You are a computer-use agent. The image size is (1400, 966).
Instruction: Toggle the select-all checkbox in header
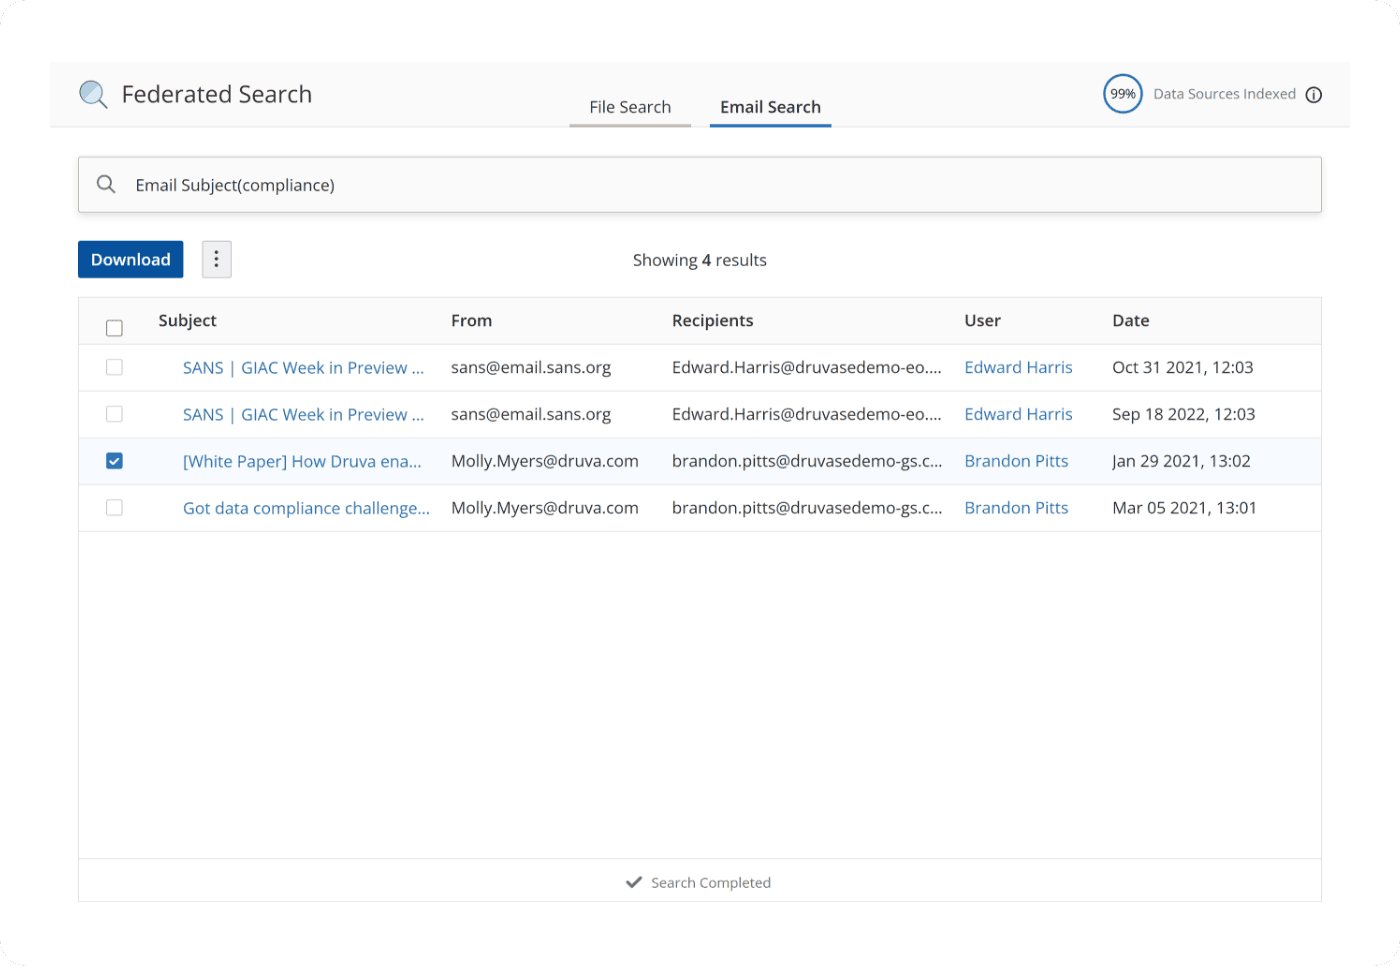[114, 328]
